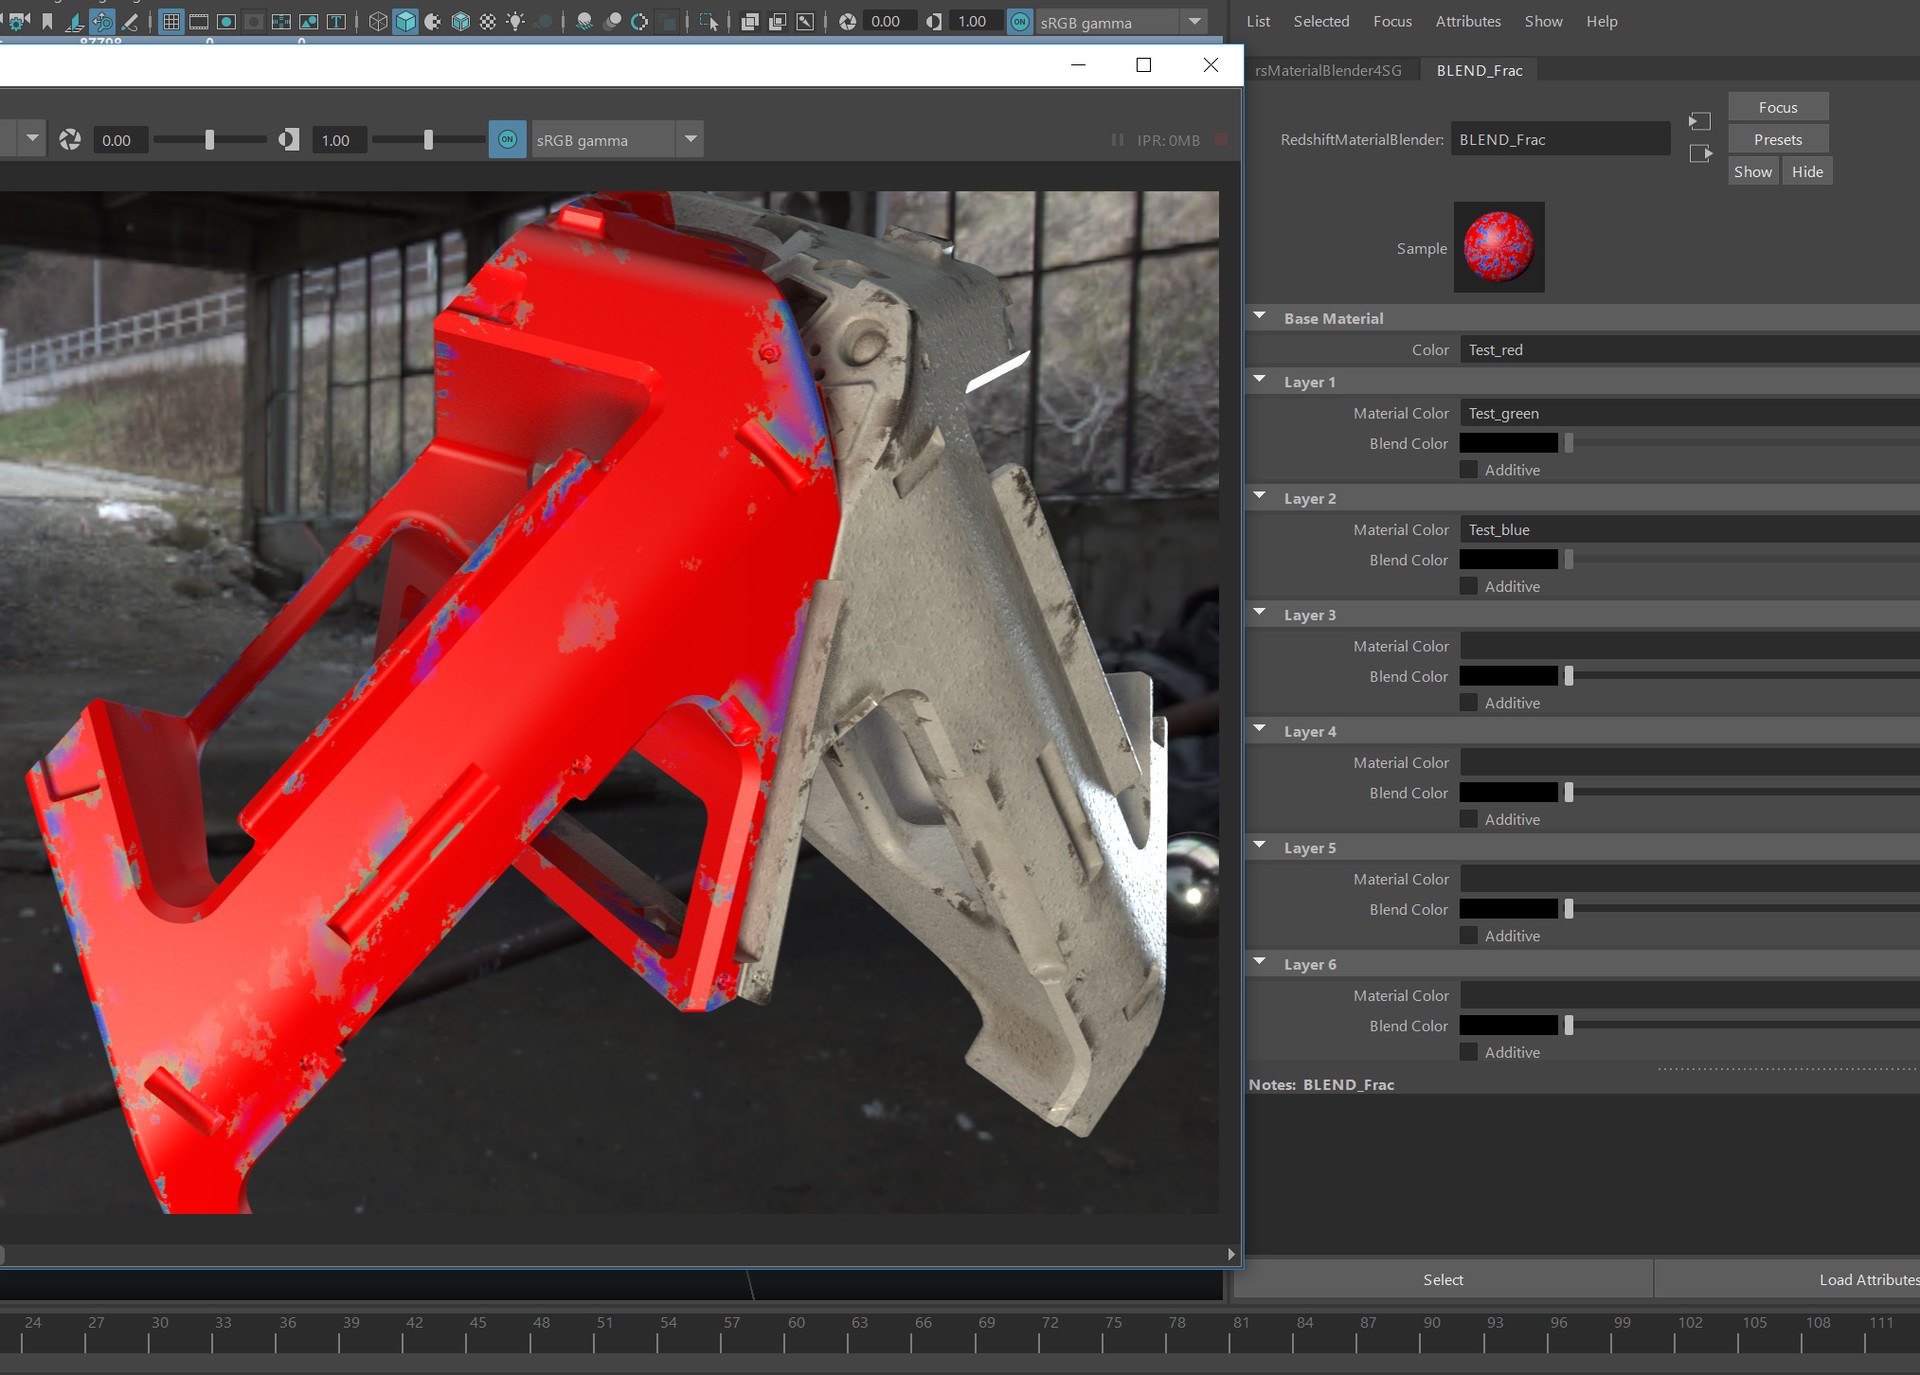Click Layer 1 Blend Color swatch

click(1508, 443)
